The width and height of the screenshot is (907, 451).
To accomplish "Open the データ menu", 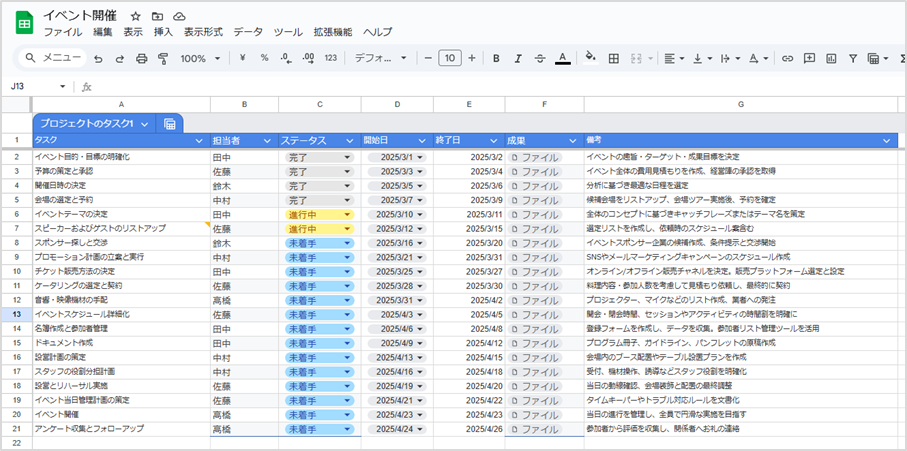I will (248, 32).
